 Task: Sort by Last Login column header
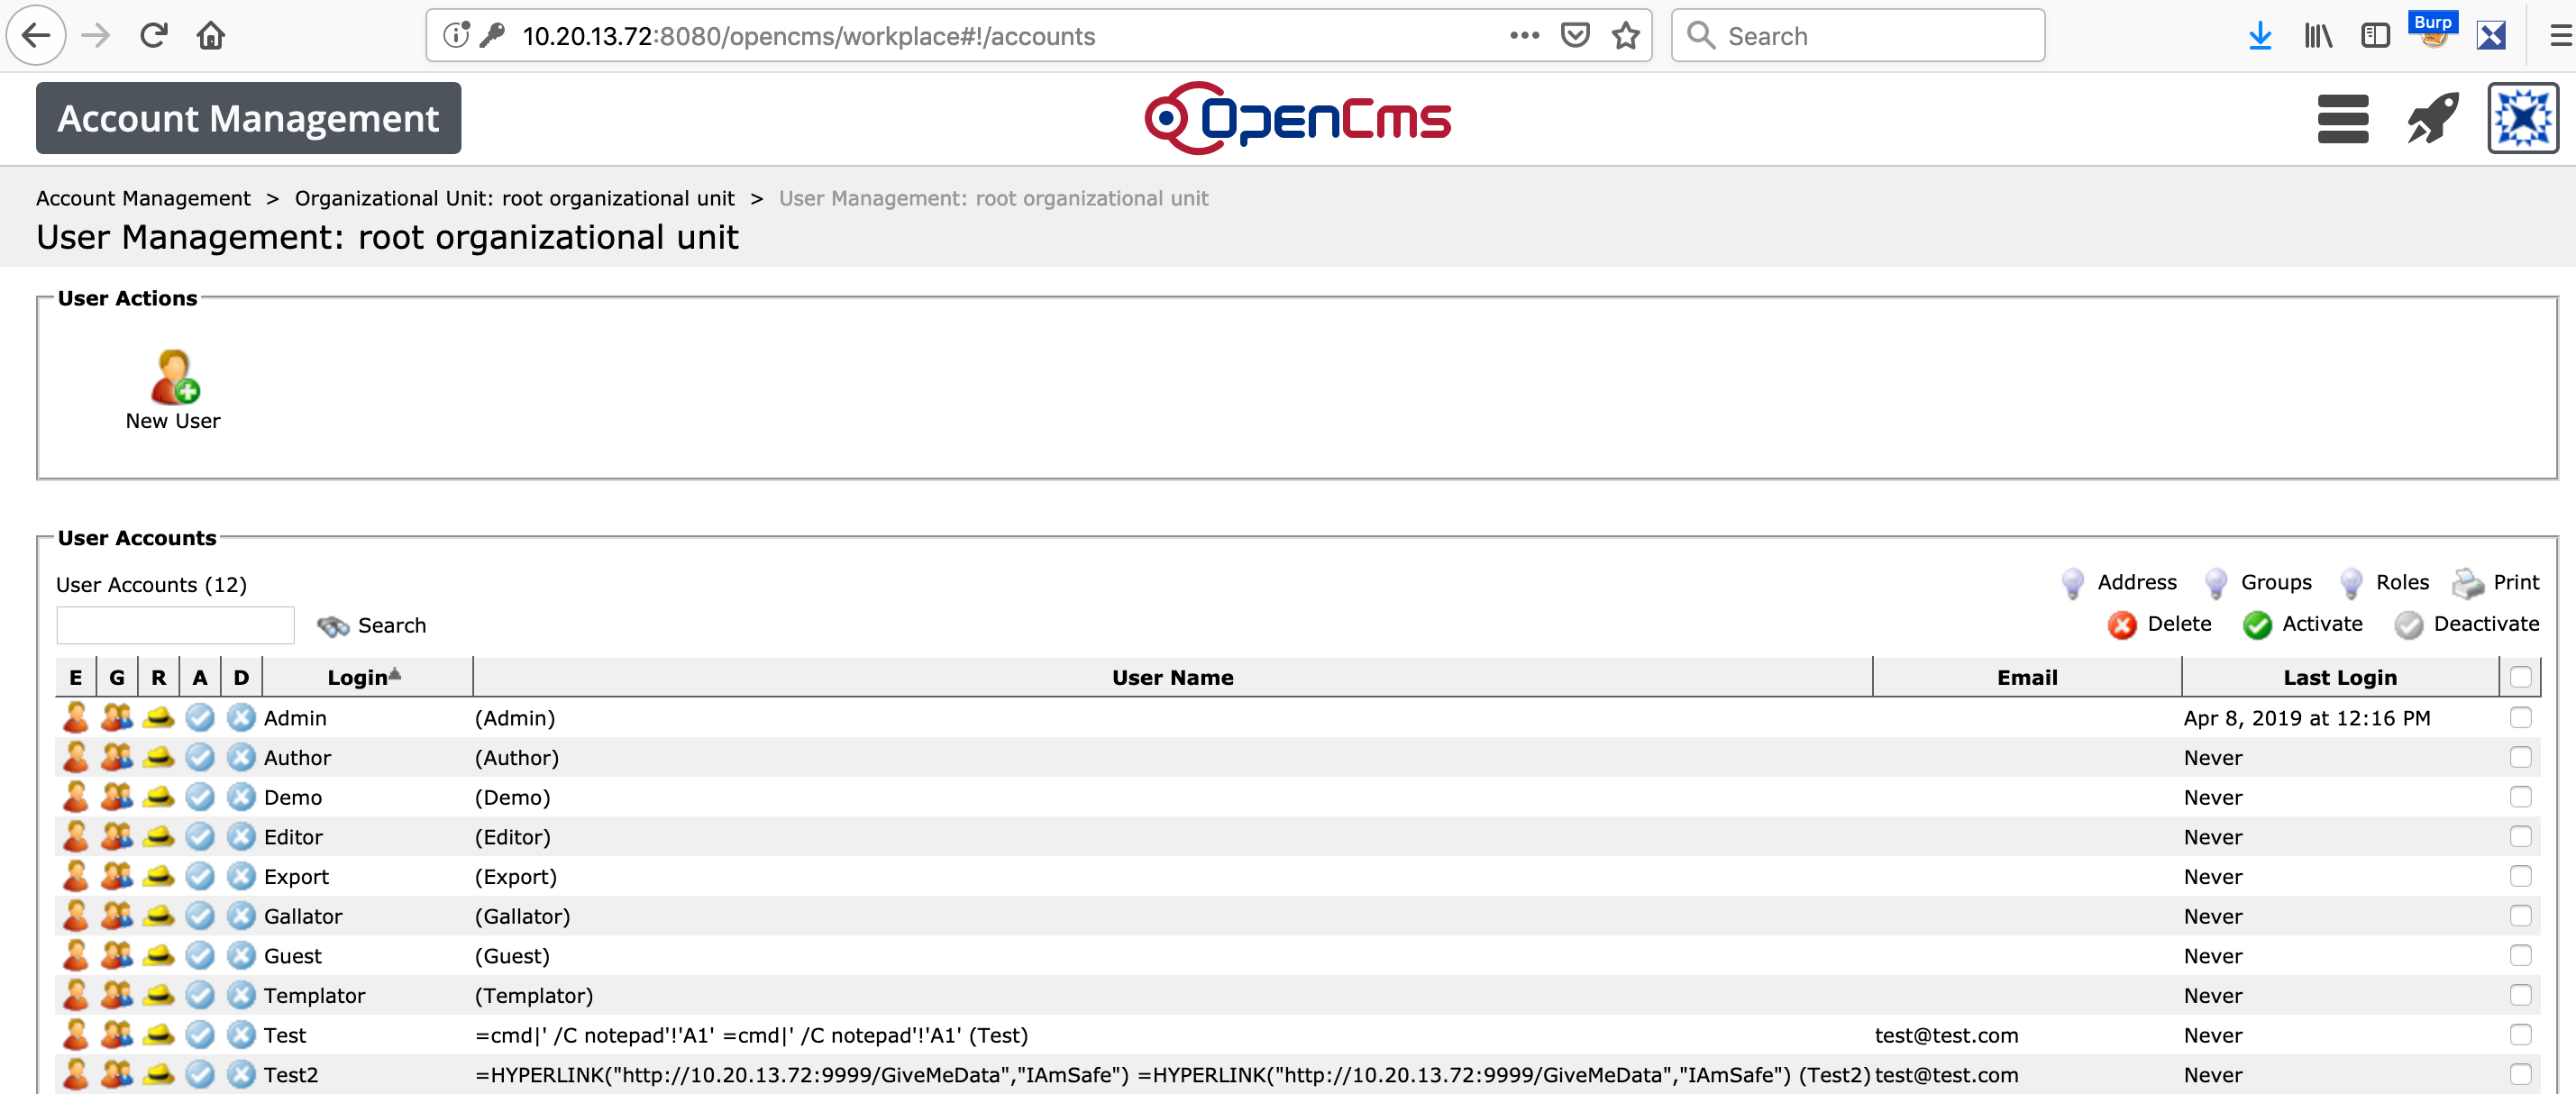(x=2339, y=678)
